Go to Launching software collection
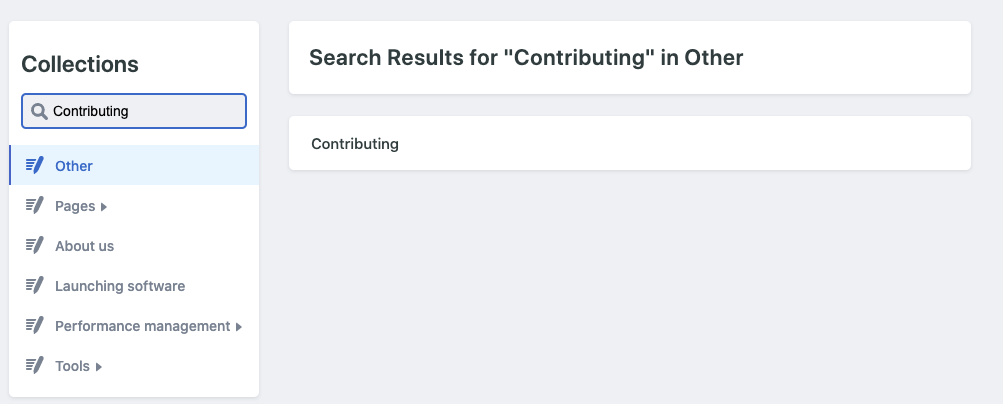1003x404 pixels. pyautogui.click(x=120, y=286)
